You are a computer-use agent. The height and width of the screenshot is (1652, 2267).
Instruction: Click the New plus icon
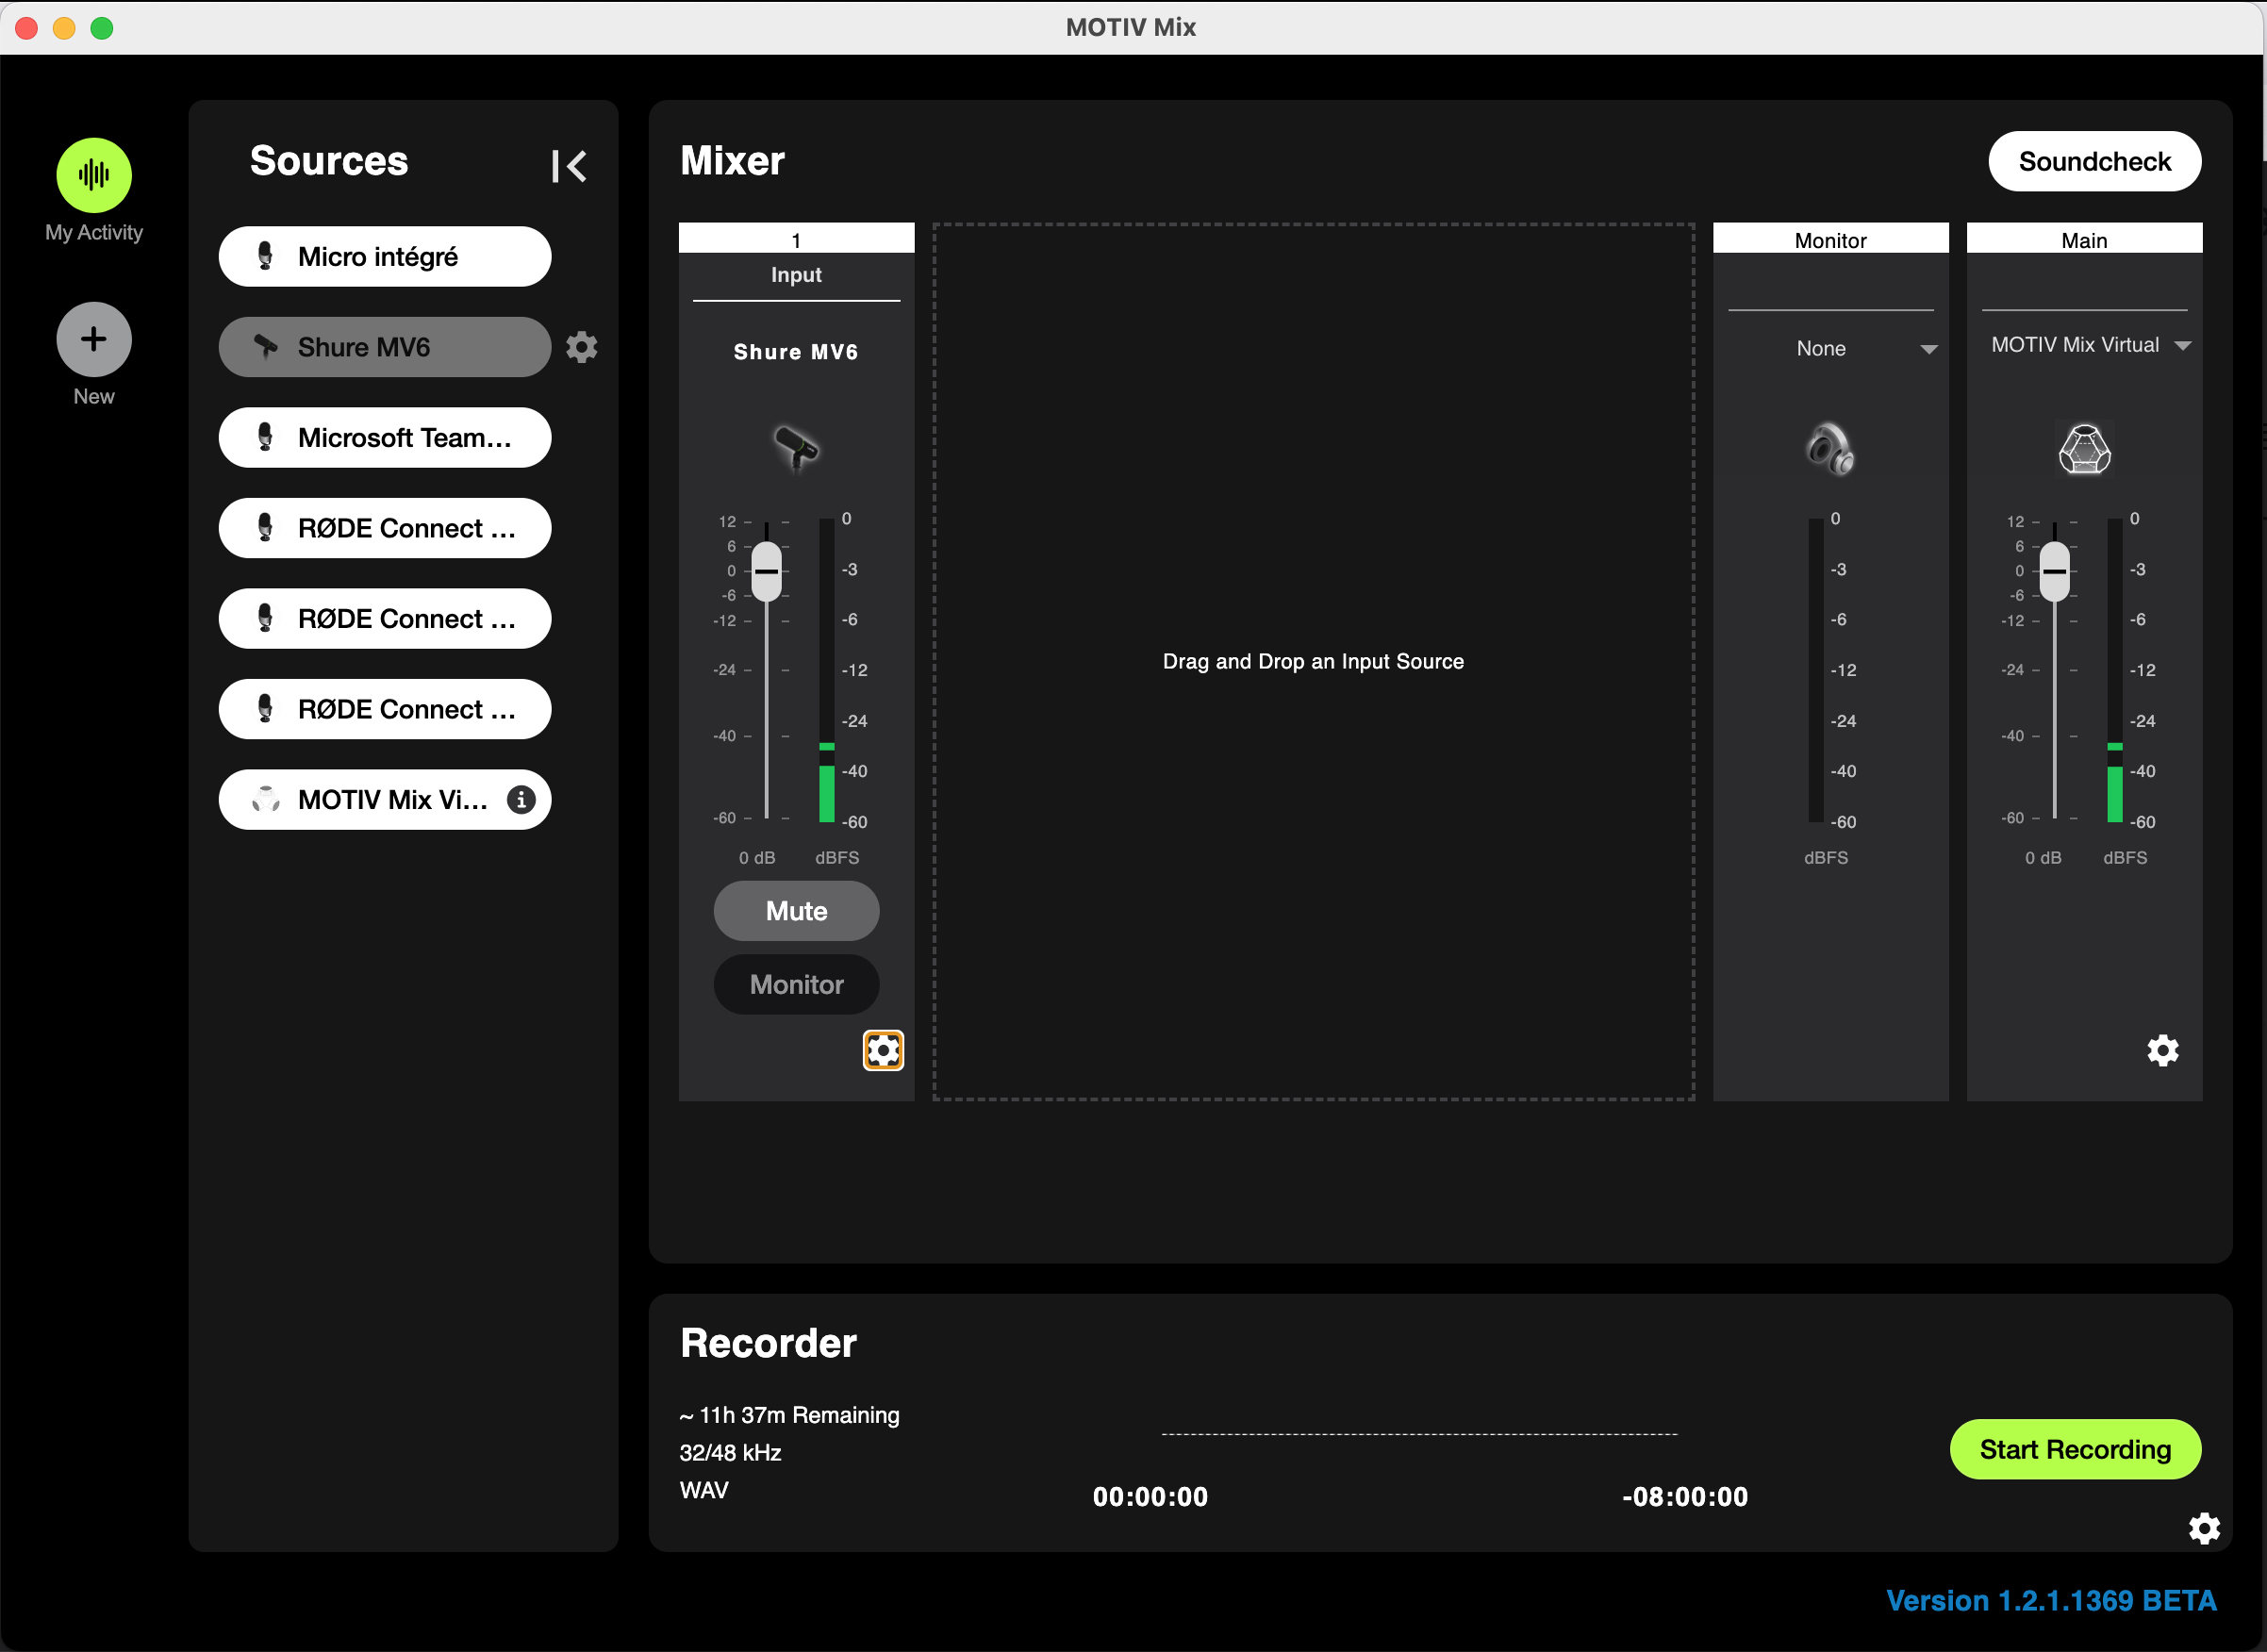pos(94,339)
